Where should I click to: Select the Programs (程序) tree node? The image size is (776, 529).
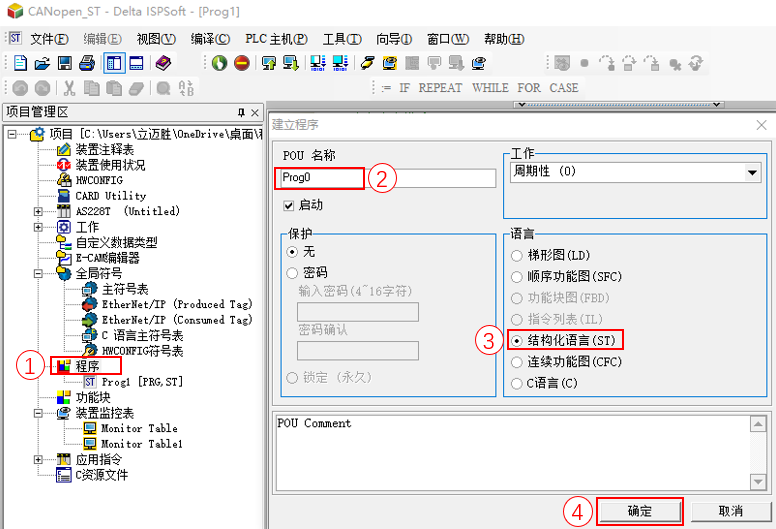[87, 366]
